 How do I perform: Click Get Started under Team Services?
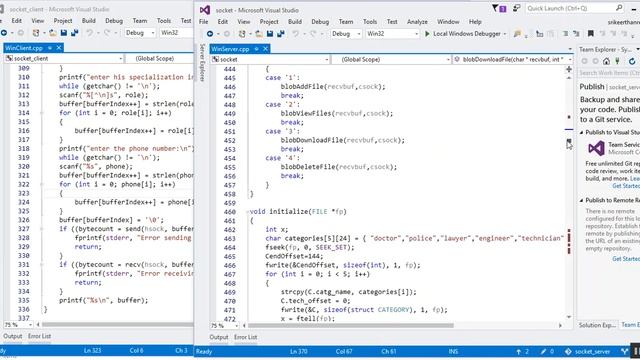tap(626, 186)
